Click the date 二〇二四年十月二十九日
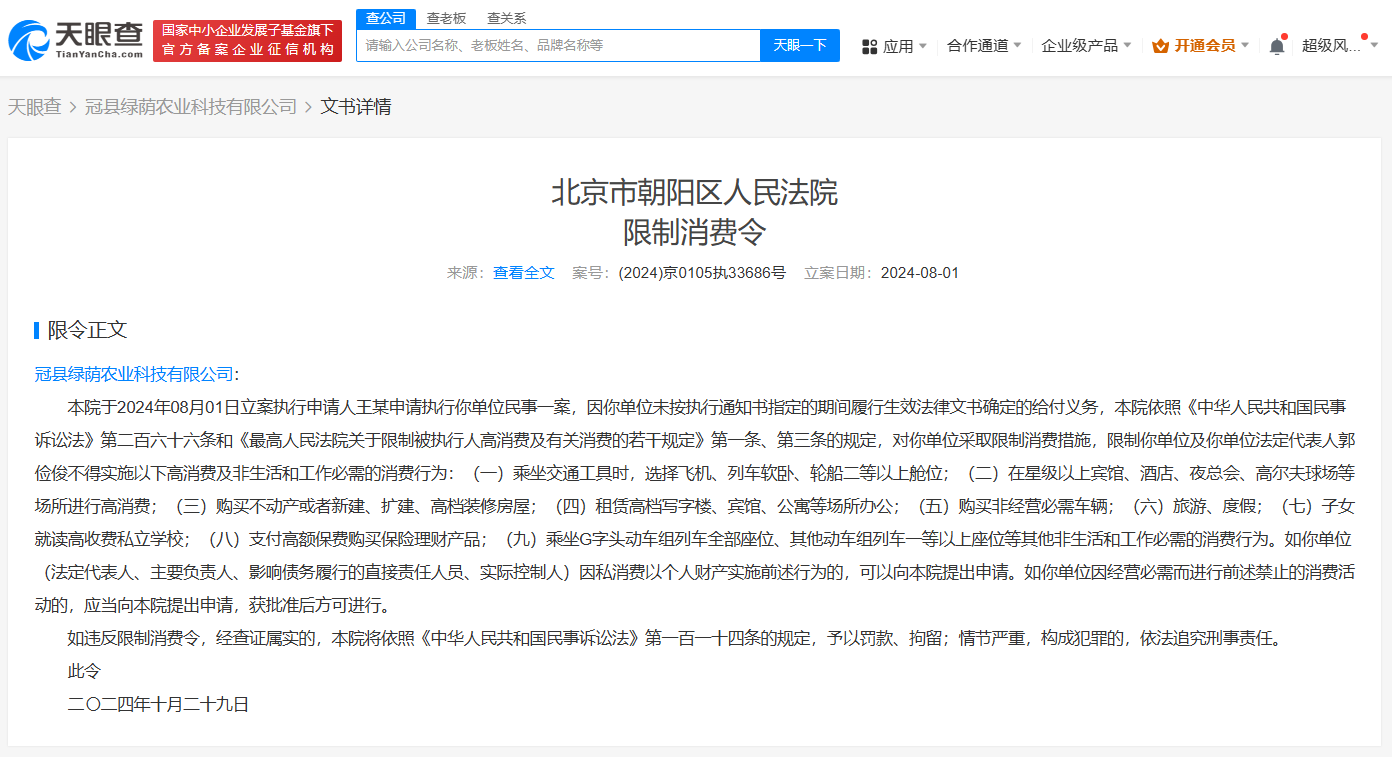This screenshot has width=1392, height=757. coord(158,704)
